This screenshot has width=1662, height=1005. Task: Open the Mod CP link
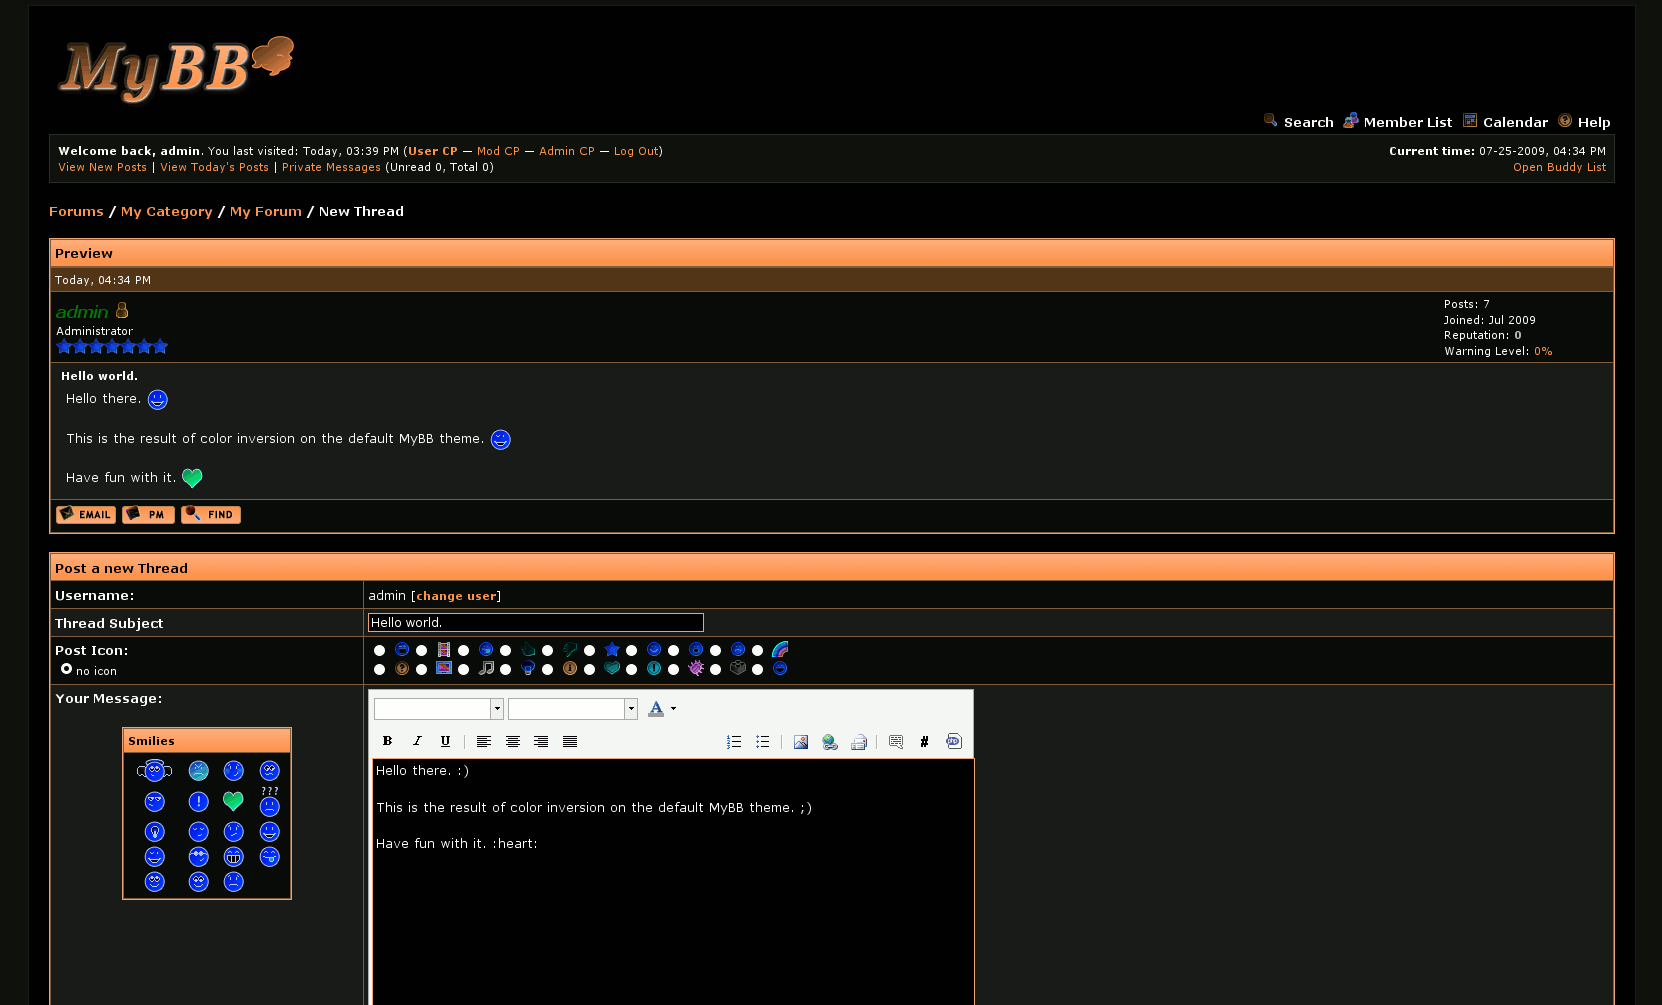pos(498,152)
